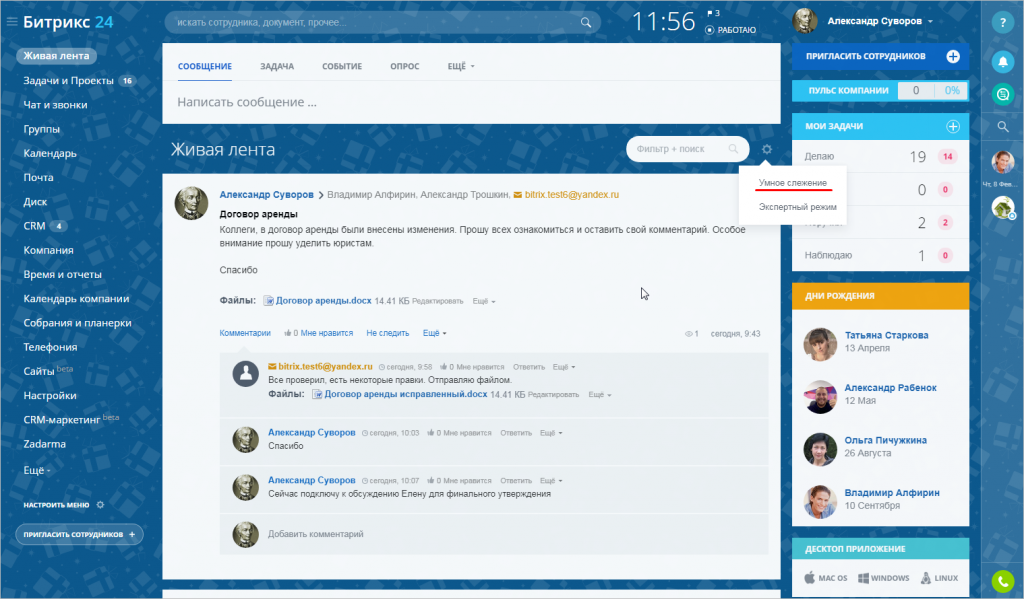Click Редактировать next to Договор аренды.docx
Screen dimensions: 1024x599
[x=438, y=301]
